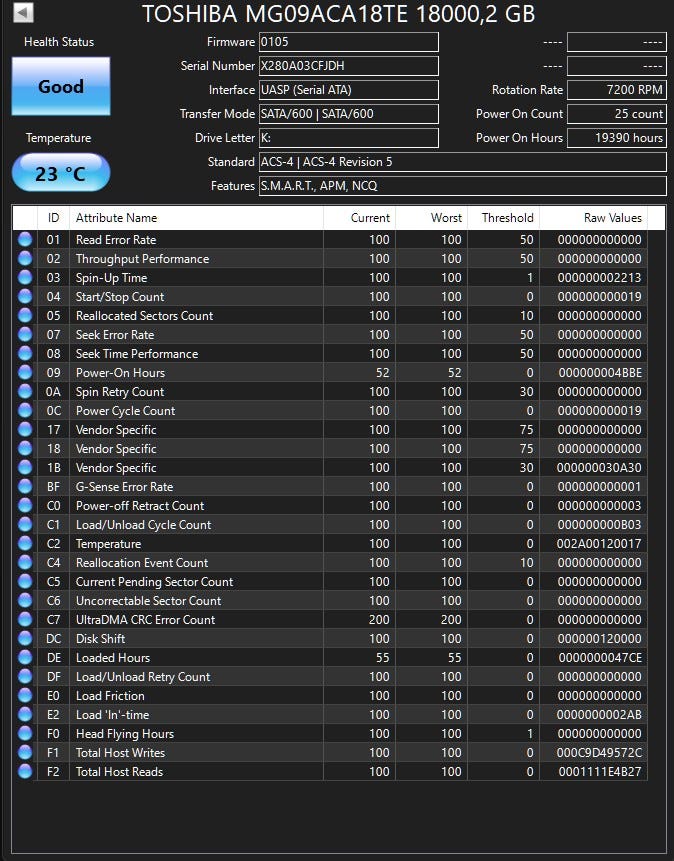Click the Rotation Rate field 7200 RPM

pyautogui.click(x=616, y=90)
